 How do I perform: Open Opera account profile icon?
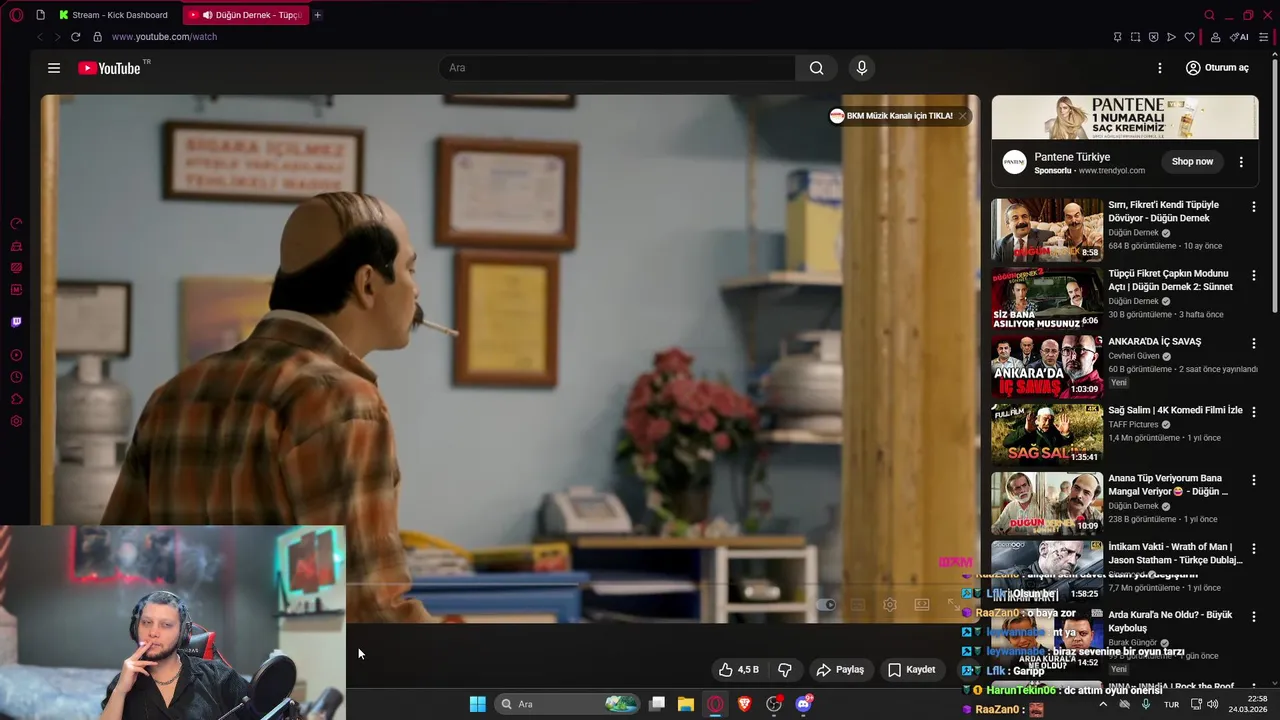coord(1215,37)
